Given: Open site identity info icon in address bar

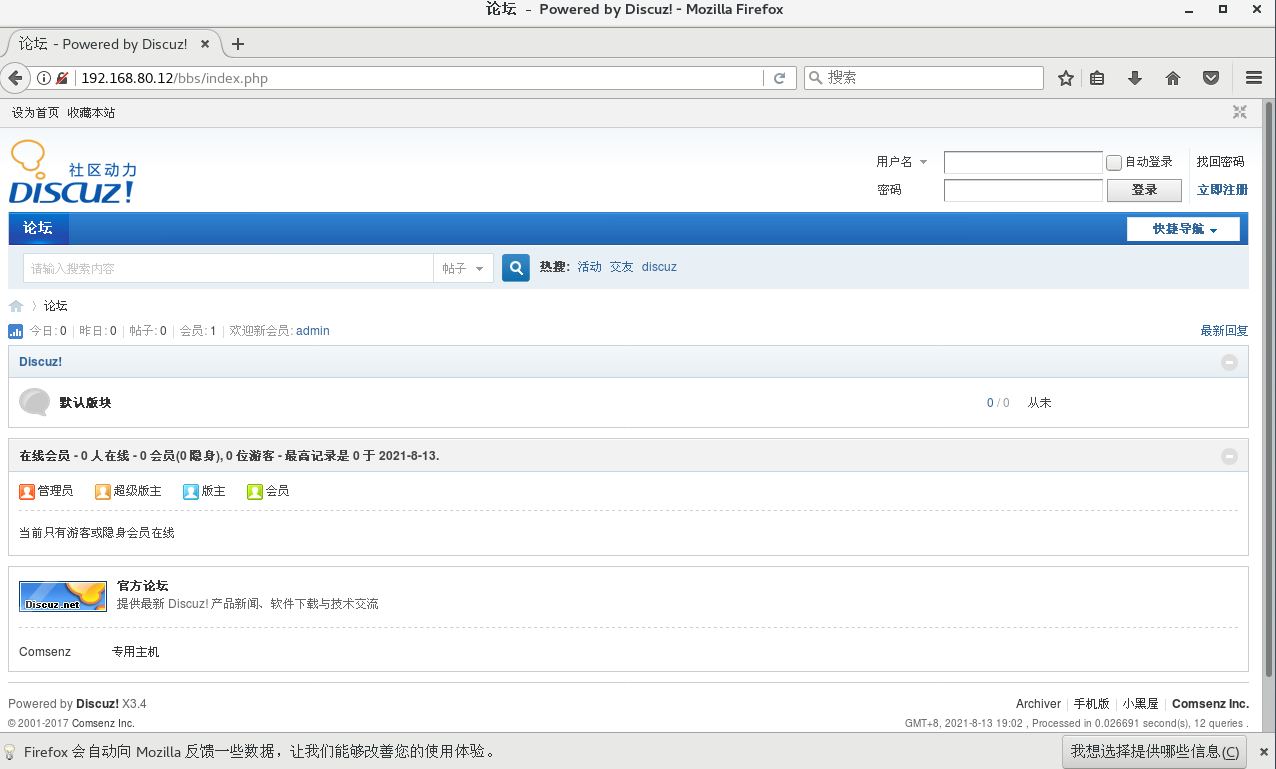Looking at the screenshot, I should click(44, 78).
